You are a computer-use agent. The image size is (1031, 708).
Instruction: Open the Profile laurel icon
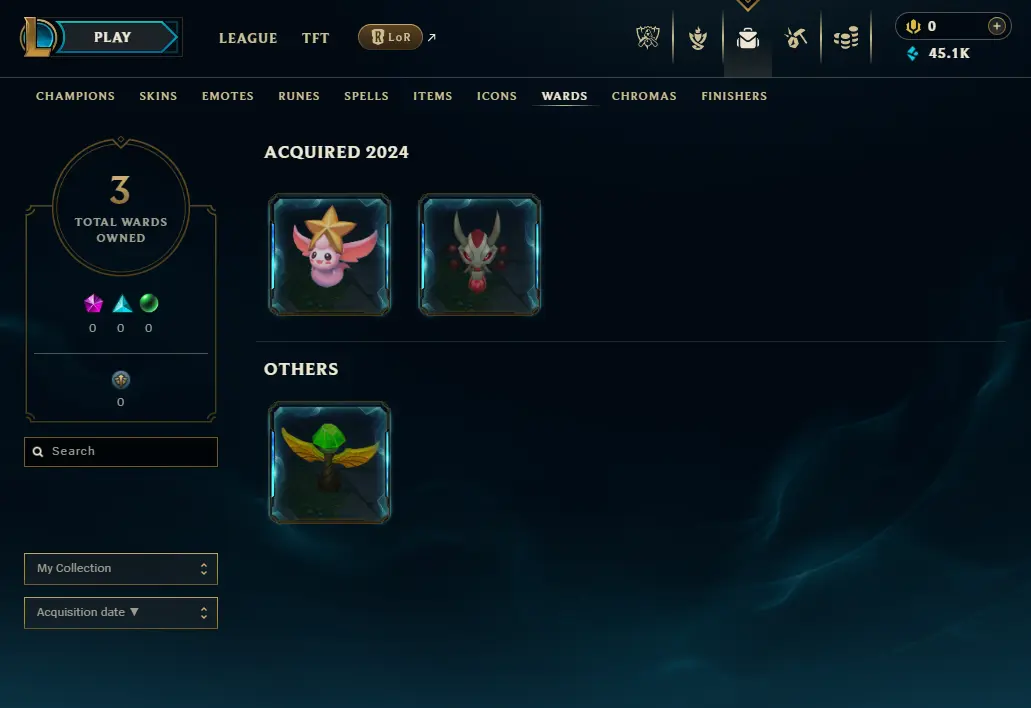pyautogui.click(x=698, y=38)
